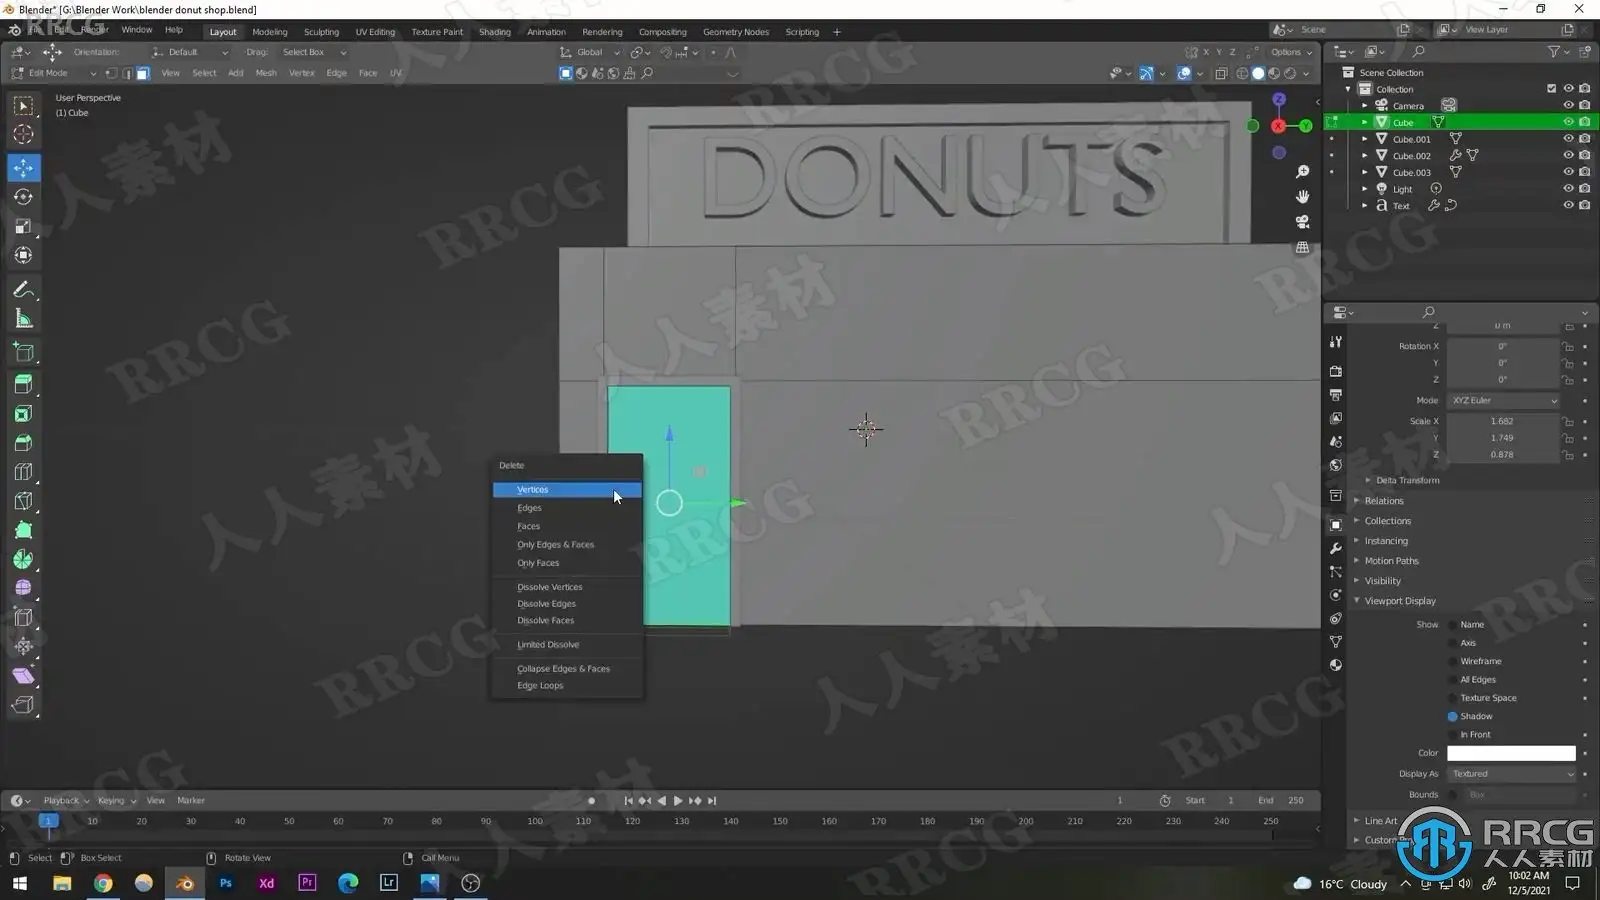Viewport: 1600px width, 900px height.
Task: Select Dissolve Edges in Delete menu
Action: (567, 604)
